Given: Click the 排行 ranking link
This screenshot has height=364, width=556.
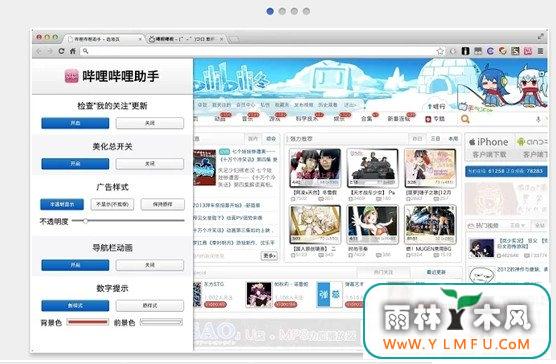Looking at the screenshot, I should click(x=437, y=106).
